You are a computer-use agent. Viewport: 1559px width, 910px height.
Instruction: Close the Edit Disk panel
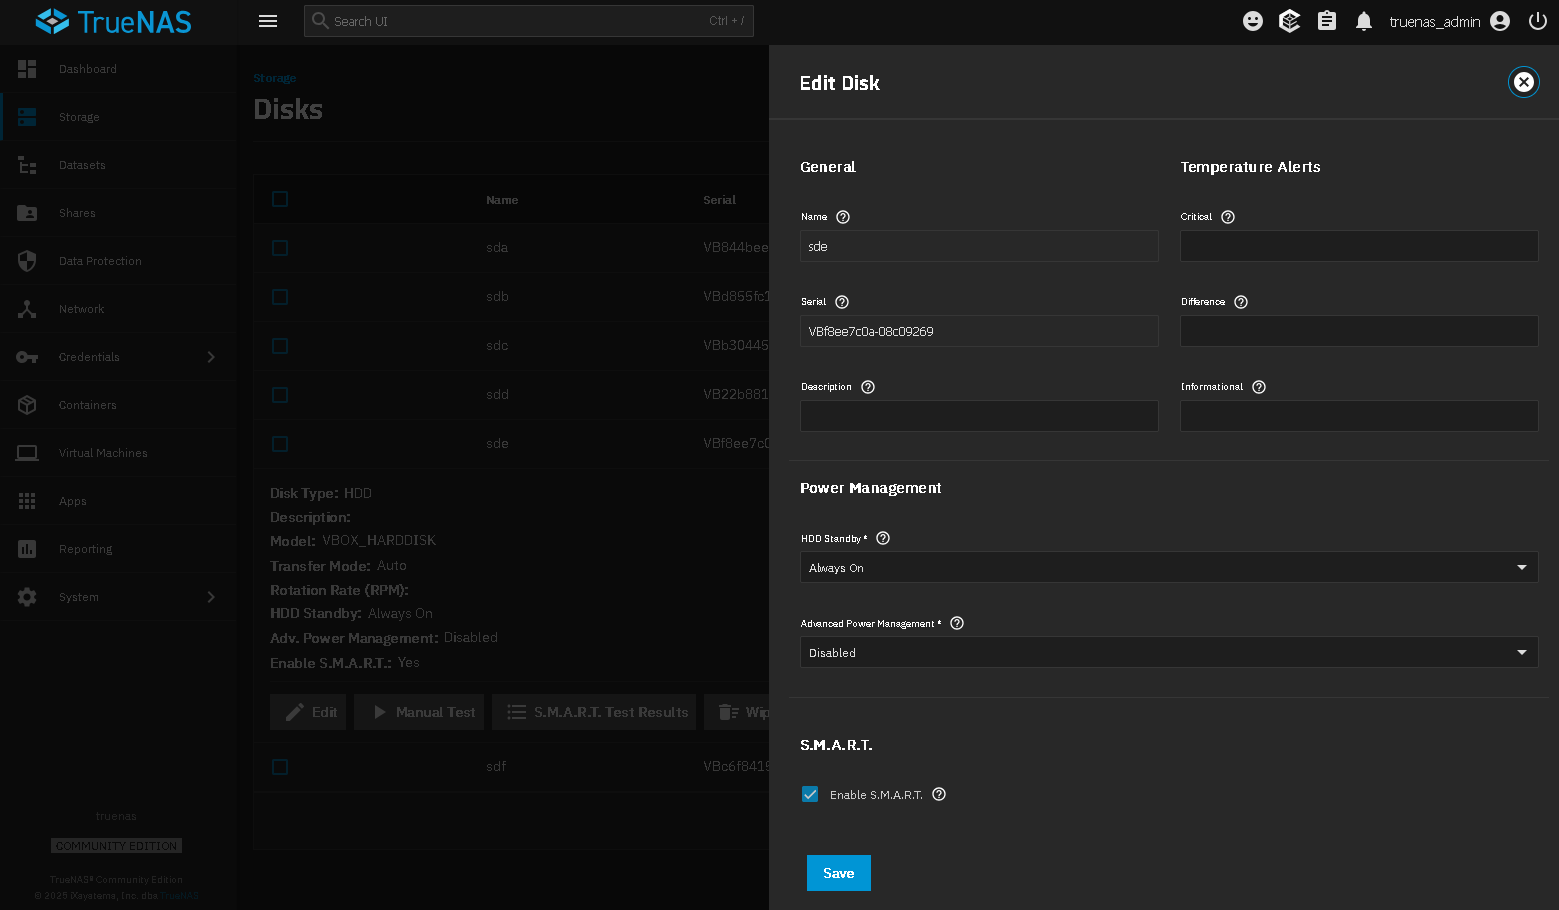1523,82
